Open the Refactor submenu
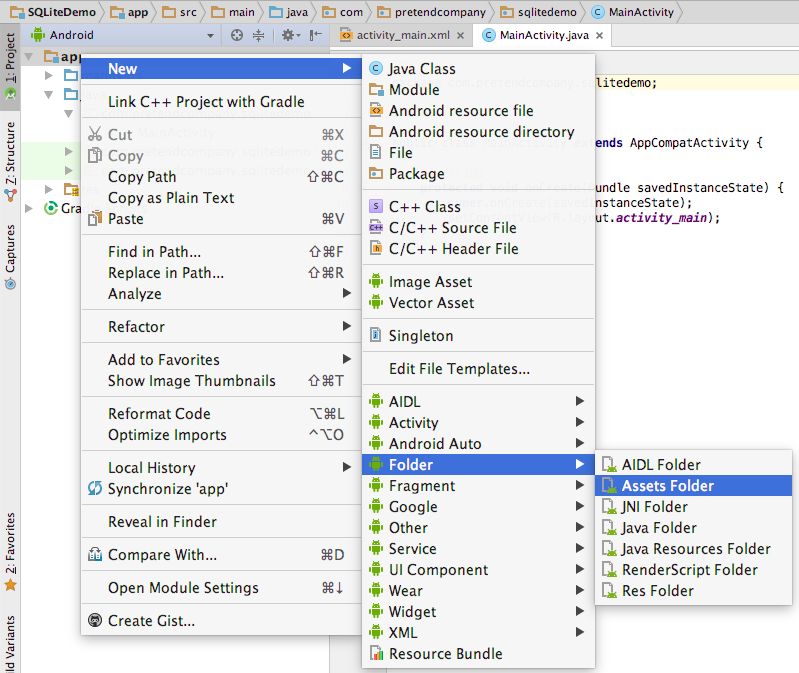This screenshot has width=799, height=673. point(221,327)
